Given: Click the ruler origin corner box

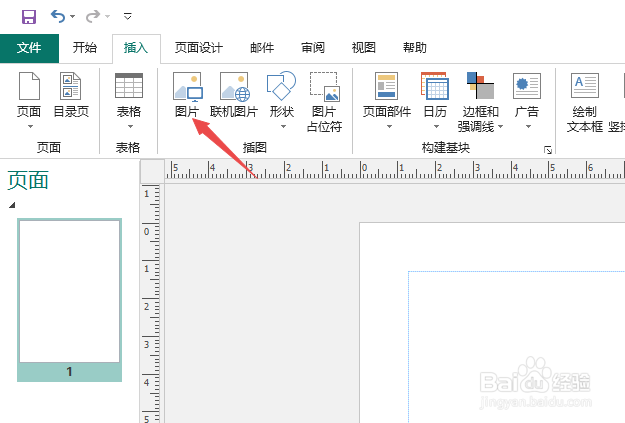Looking at the screenshot, I should 152,171.
